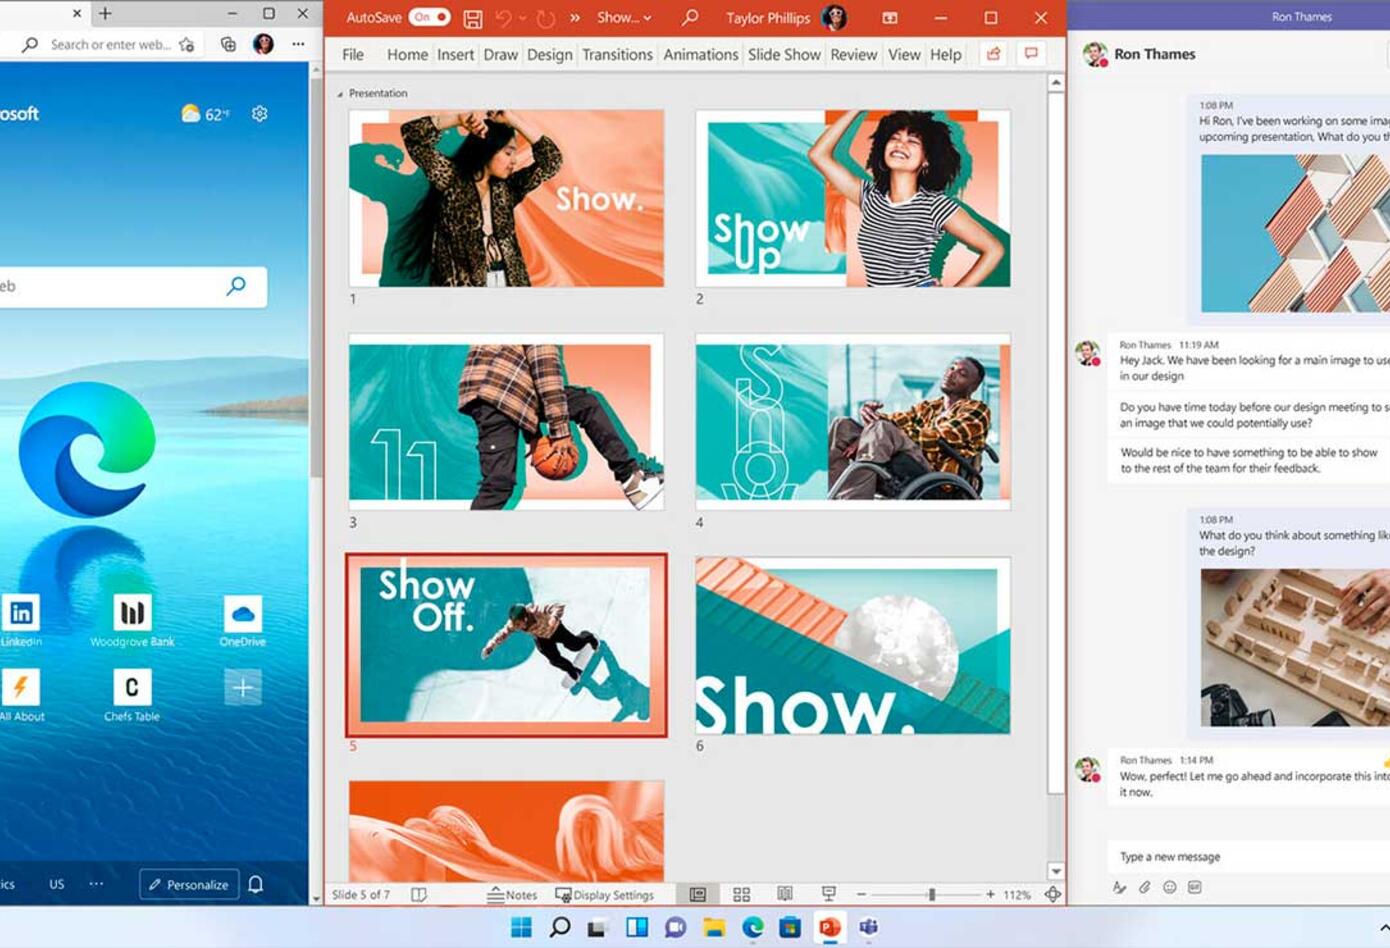
Task: Type a new message field in Teams
Action: click(1248, 857)
